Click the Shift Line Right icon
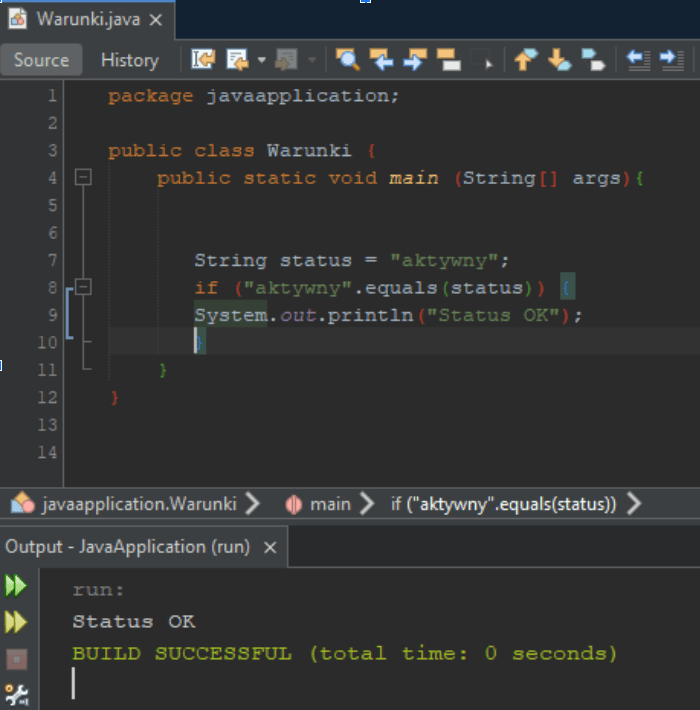 tap(671, 60)
